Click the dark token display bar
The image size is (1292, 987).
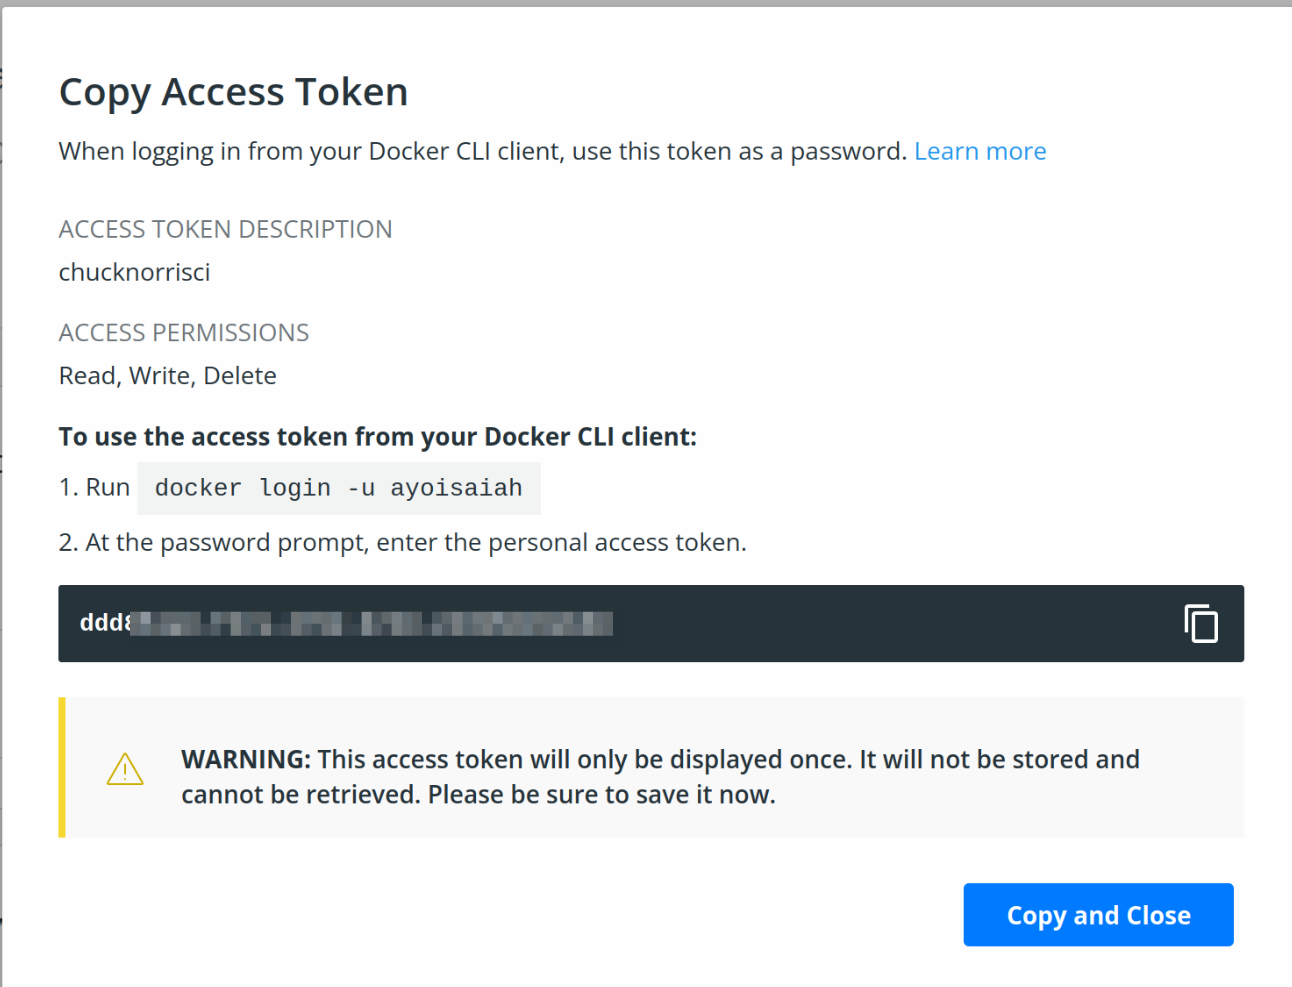[650, 623]
